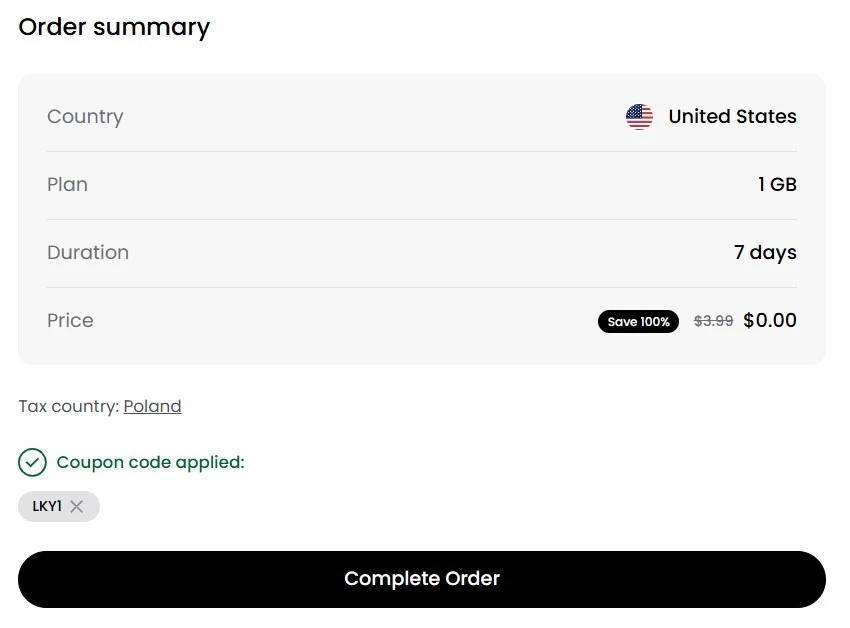Image resolution: width=850 pixels, height=628 pixels.
Task: Click the $0.00 final price
Action: tap(770, 321)
